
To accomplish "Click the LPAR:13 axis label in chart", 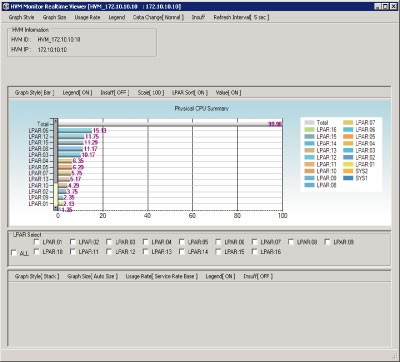I will click(39, 179).
